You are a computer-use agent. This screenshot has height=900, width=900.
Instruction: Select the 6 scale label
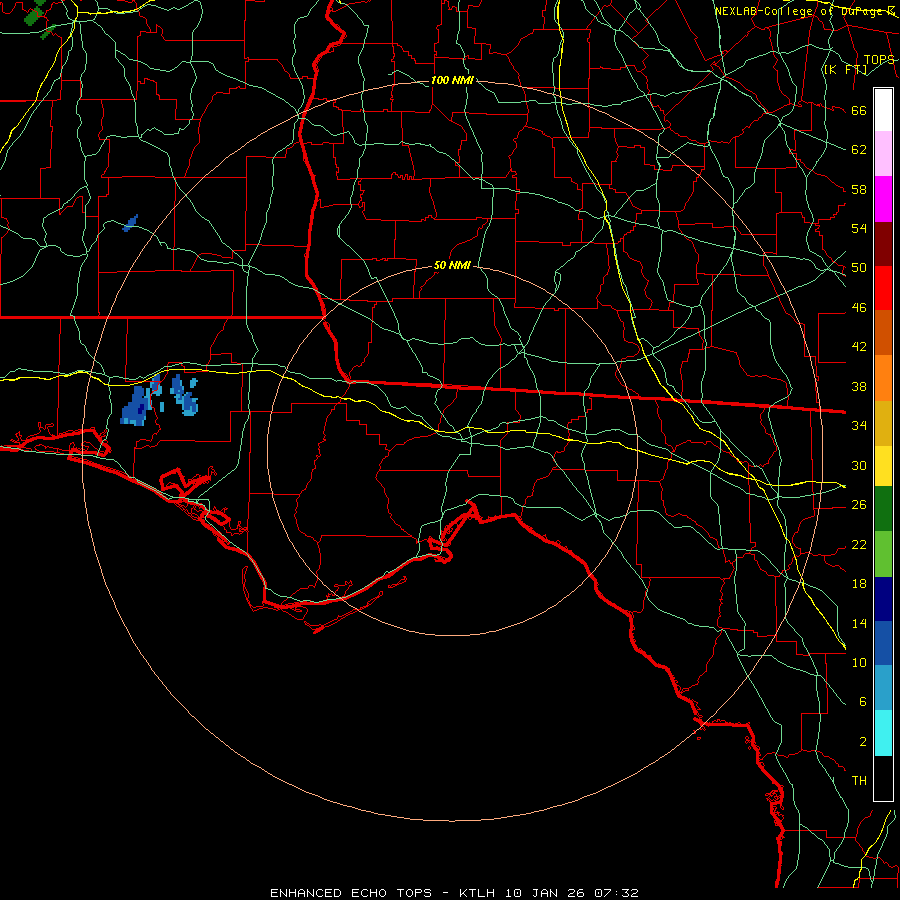tap(862, 702)
